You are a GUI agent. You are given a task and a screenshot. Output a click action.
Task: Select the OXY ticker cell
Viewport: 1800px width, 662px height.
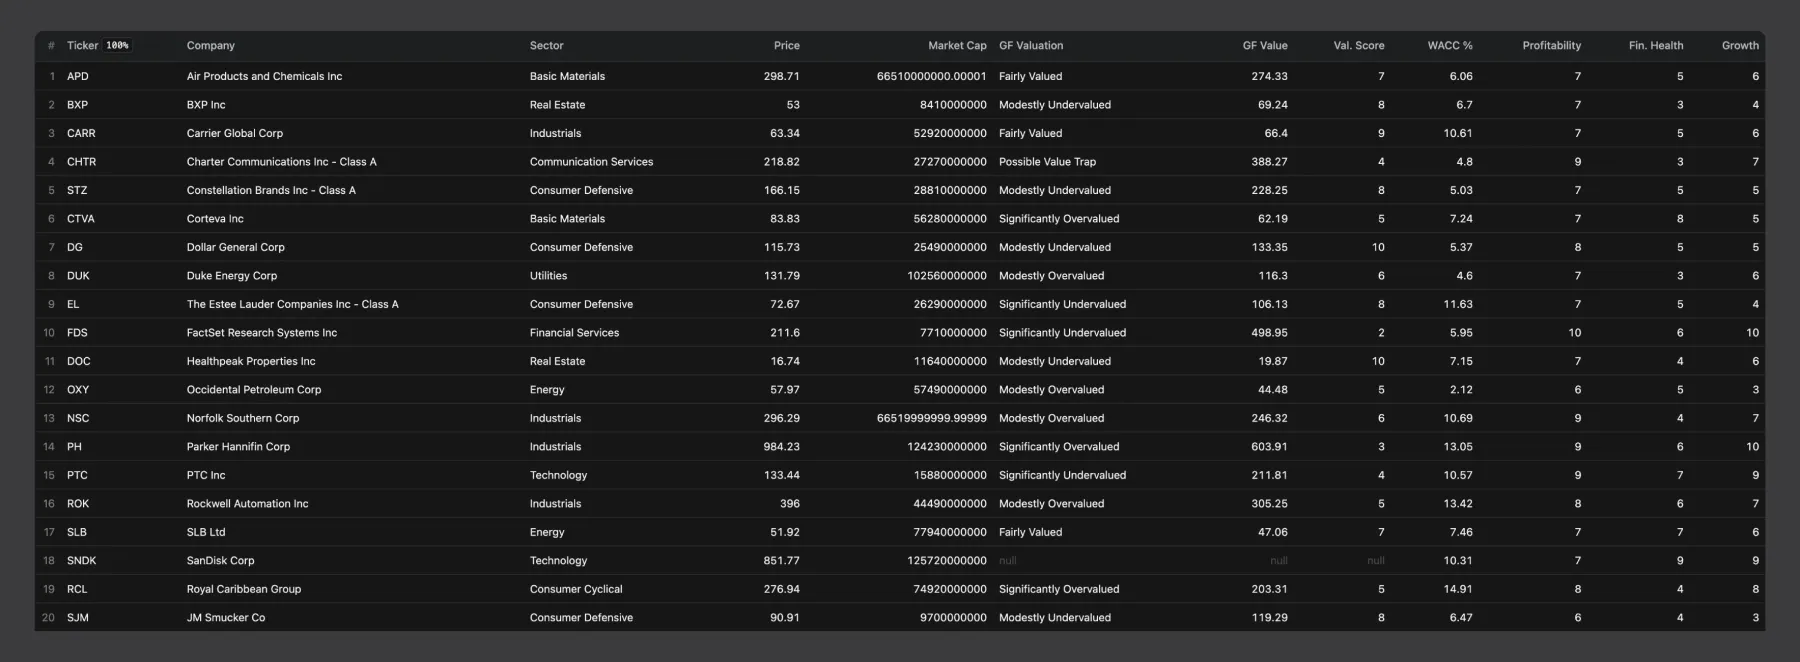(78, 390)
